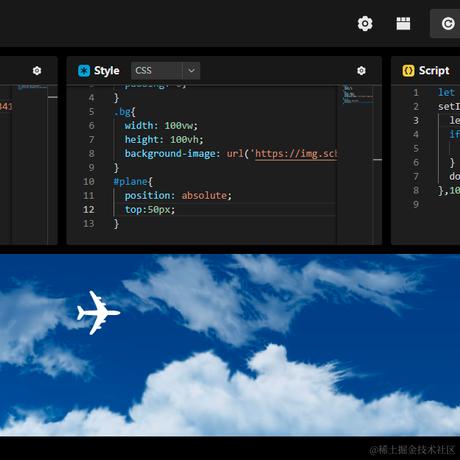
Task: Open the CSS preprocessor dropdown
Action: point(166,71)
